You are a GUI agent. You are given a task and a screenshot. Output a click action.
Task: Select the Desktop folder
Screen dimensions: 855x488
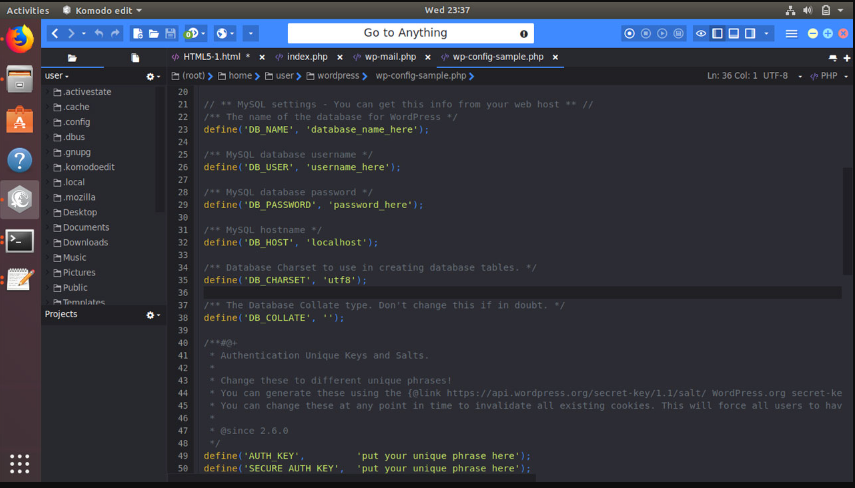pyautogui.click(x=80, y=213)
